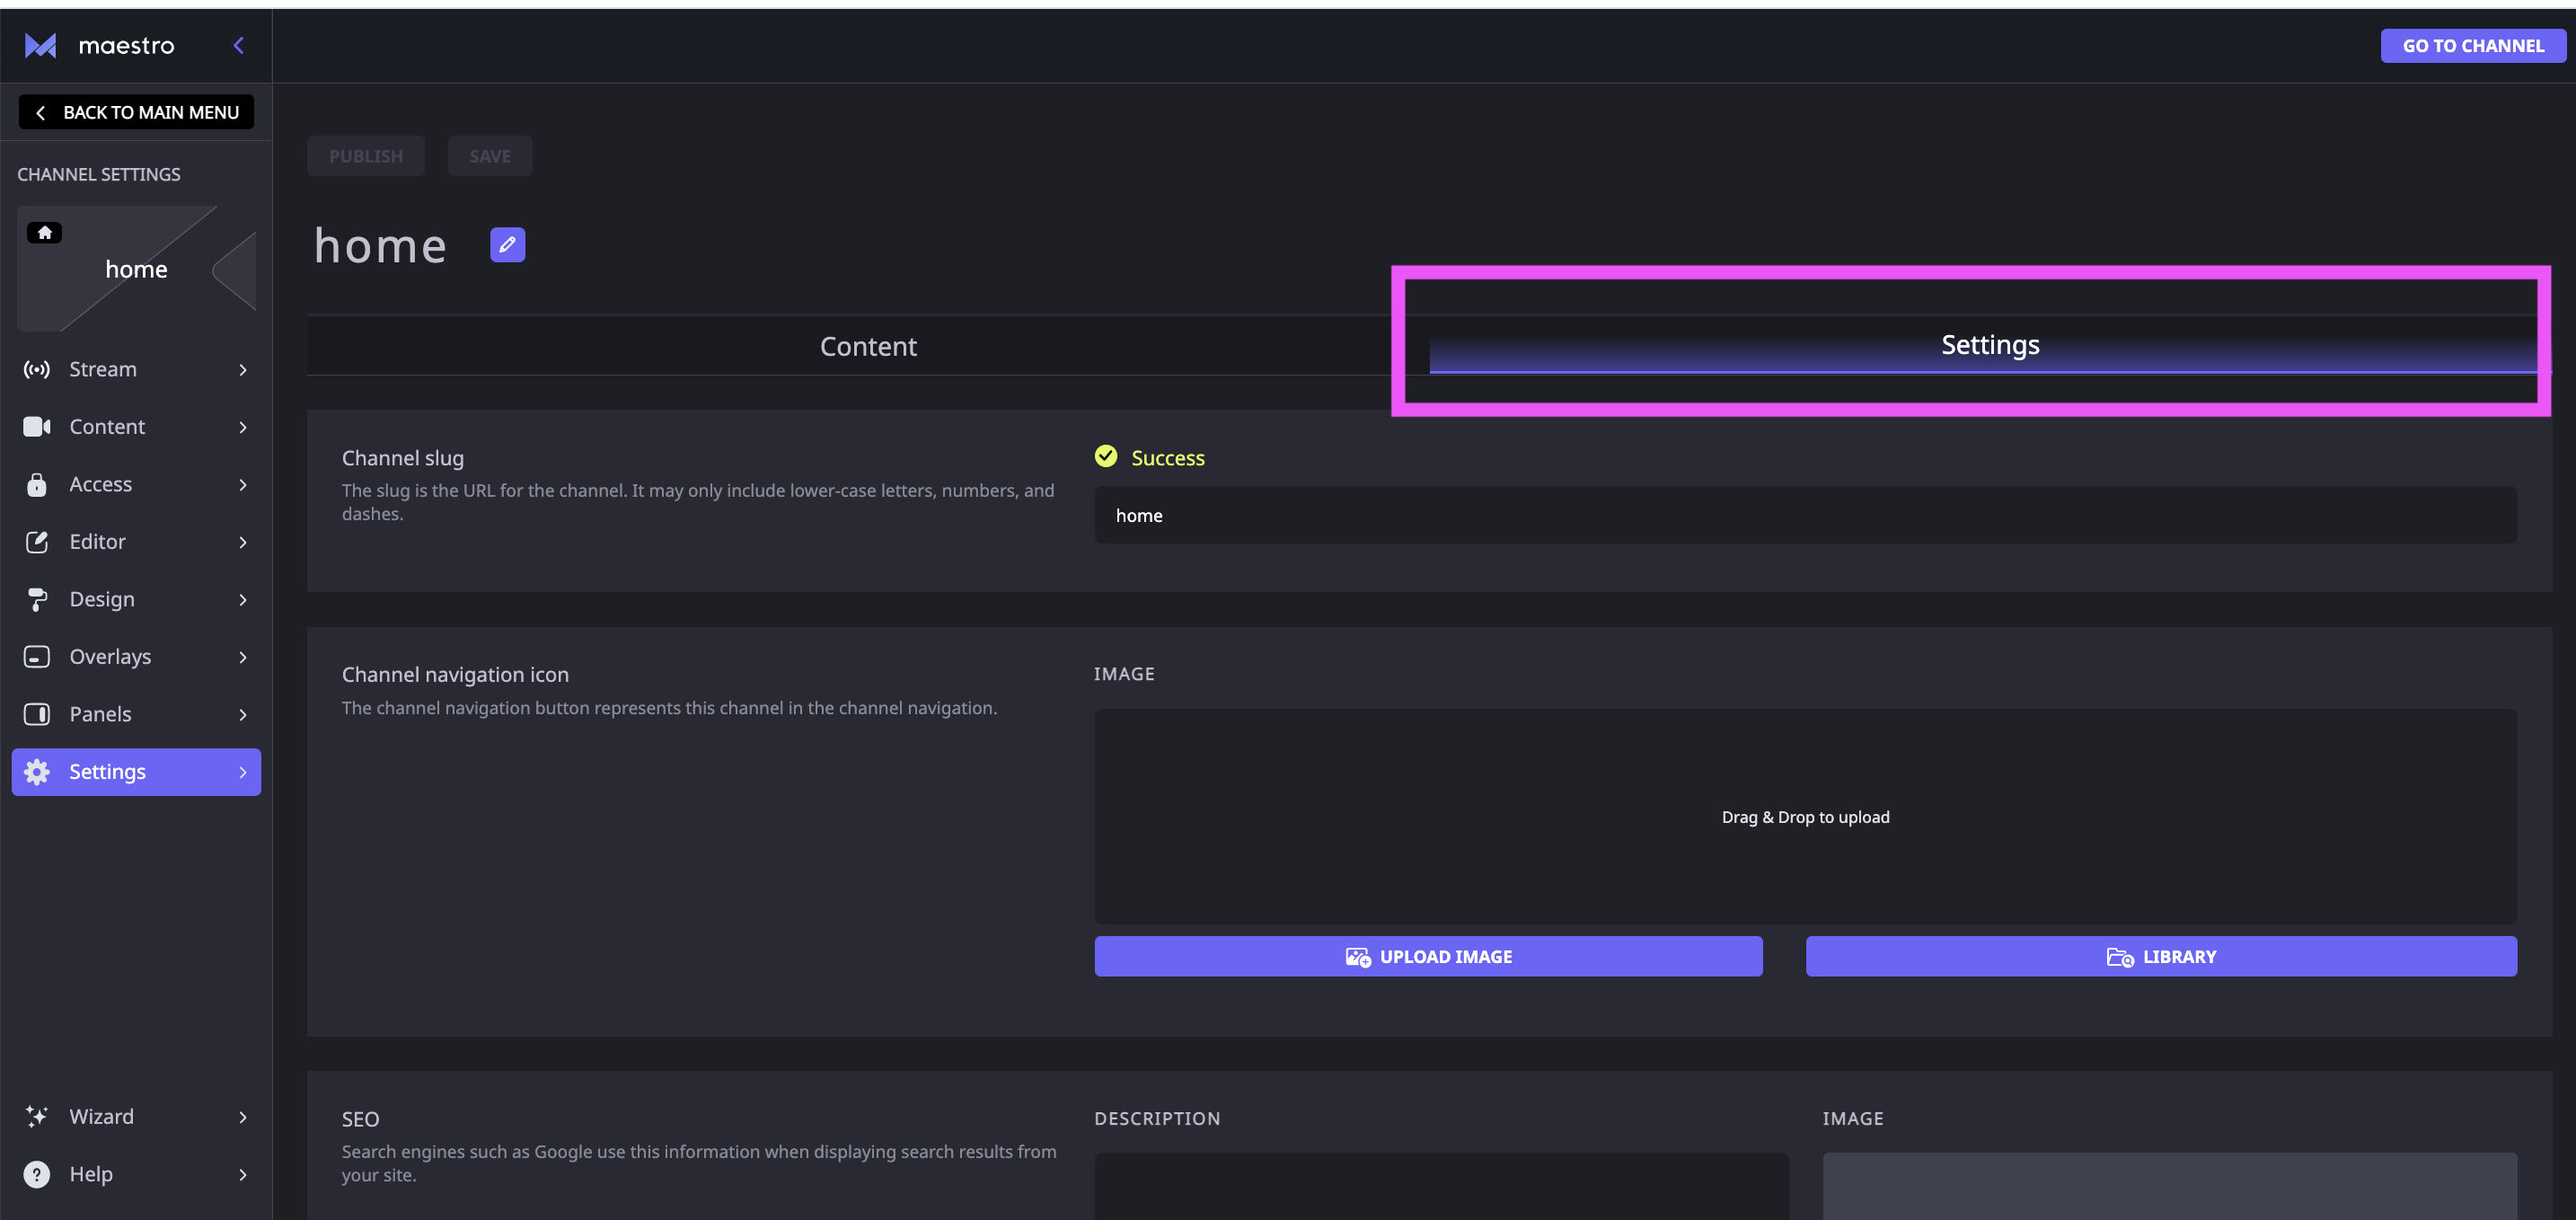Click the Maestro logo icon
This screenshot has height=1220, width=2576.
point(40,46)
